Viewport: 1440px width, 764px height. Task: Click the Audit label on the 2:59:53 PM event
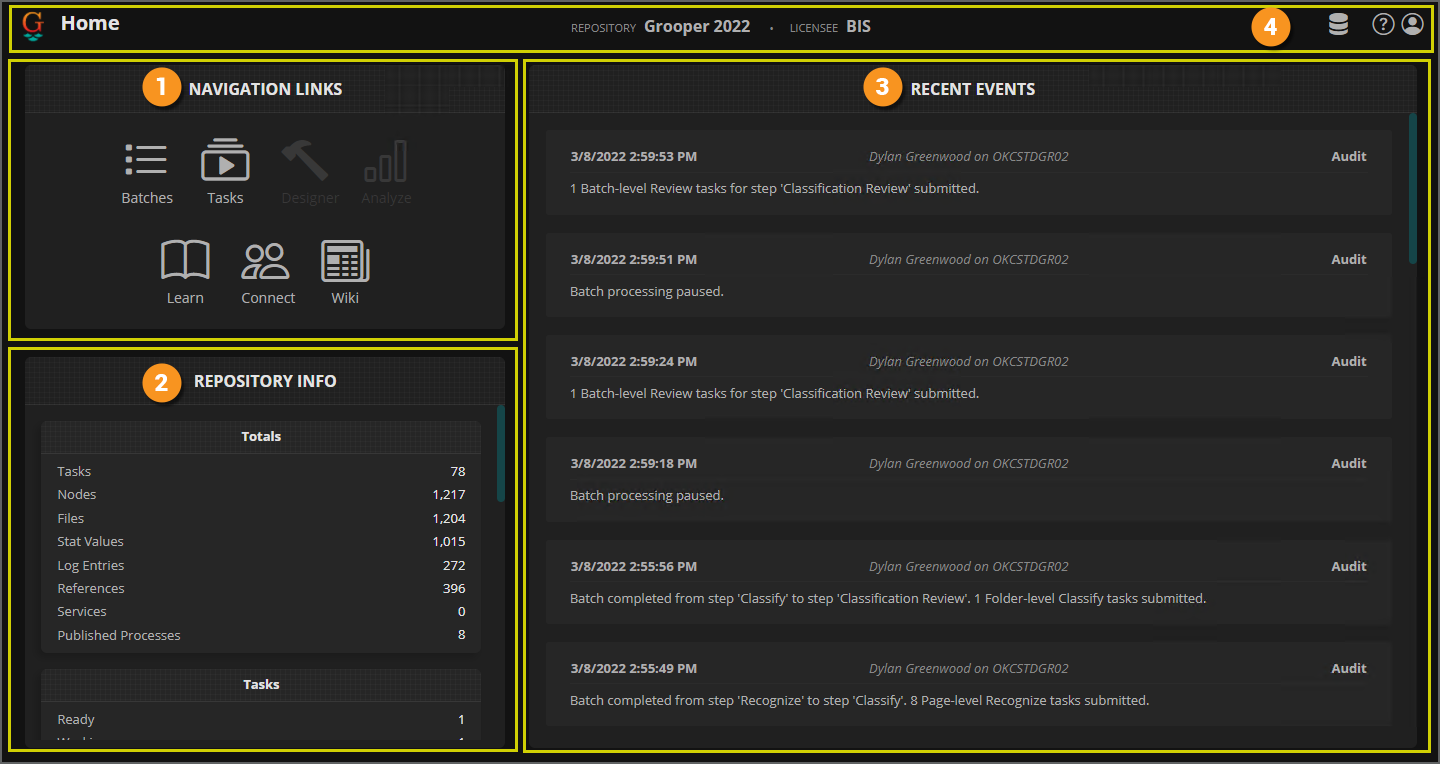click(x=1348, y=157)
